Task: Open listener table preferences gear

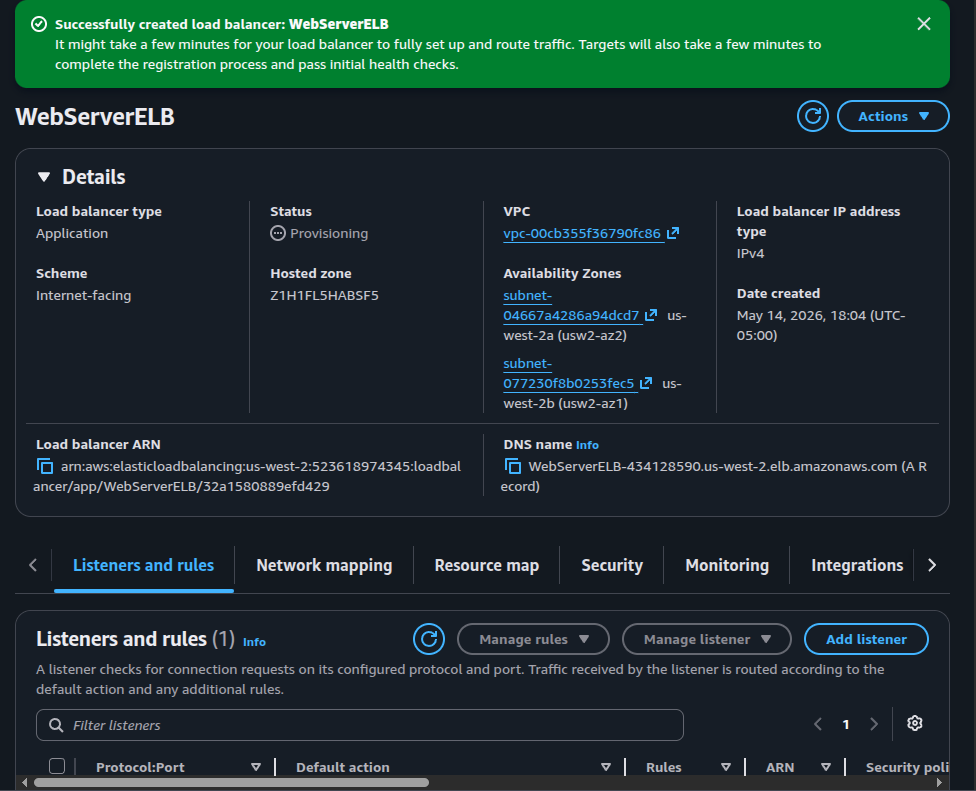Action: pyautogui.click(x=914, y=723)
